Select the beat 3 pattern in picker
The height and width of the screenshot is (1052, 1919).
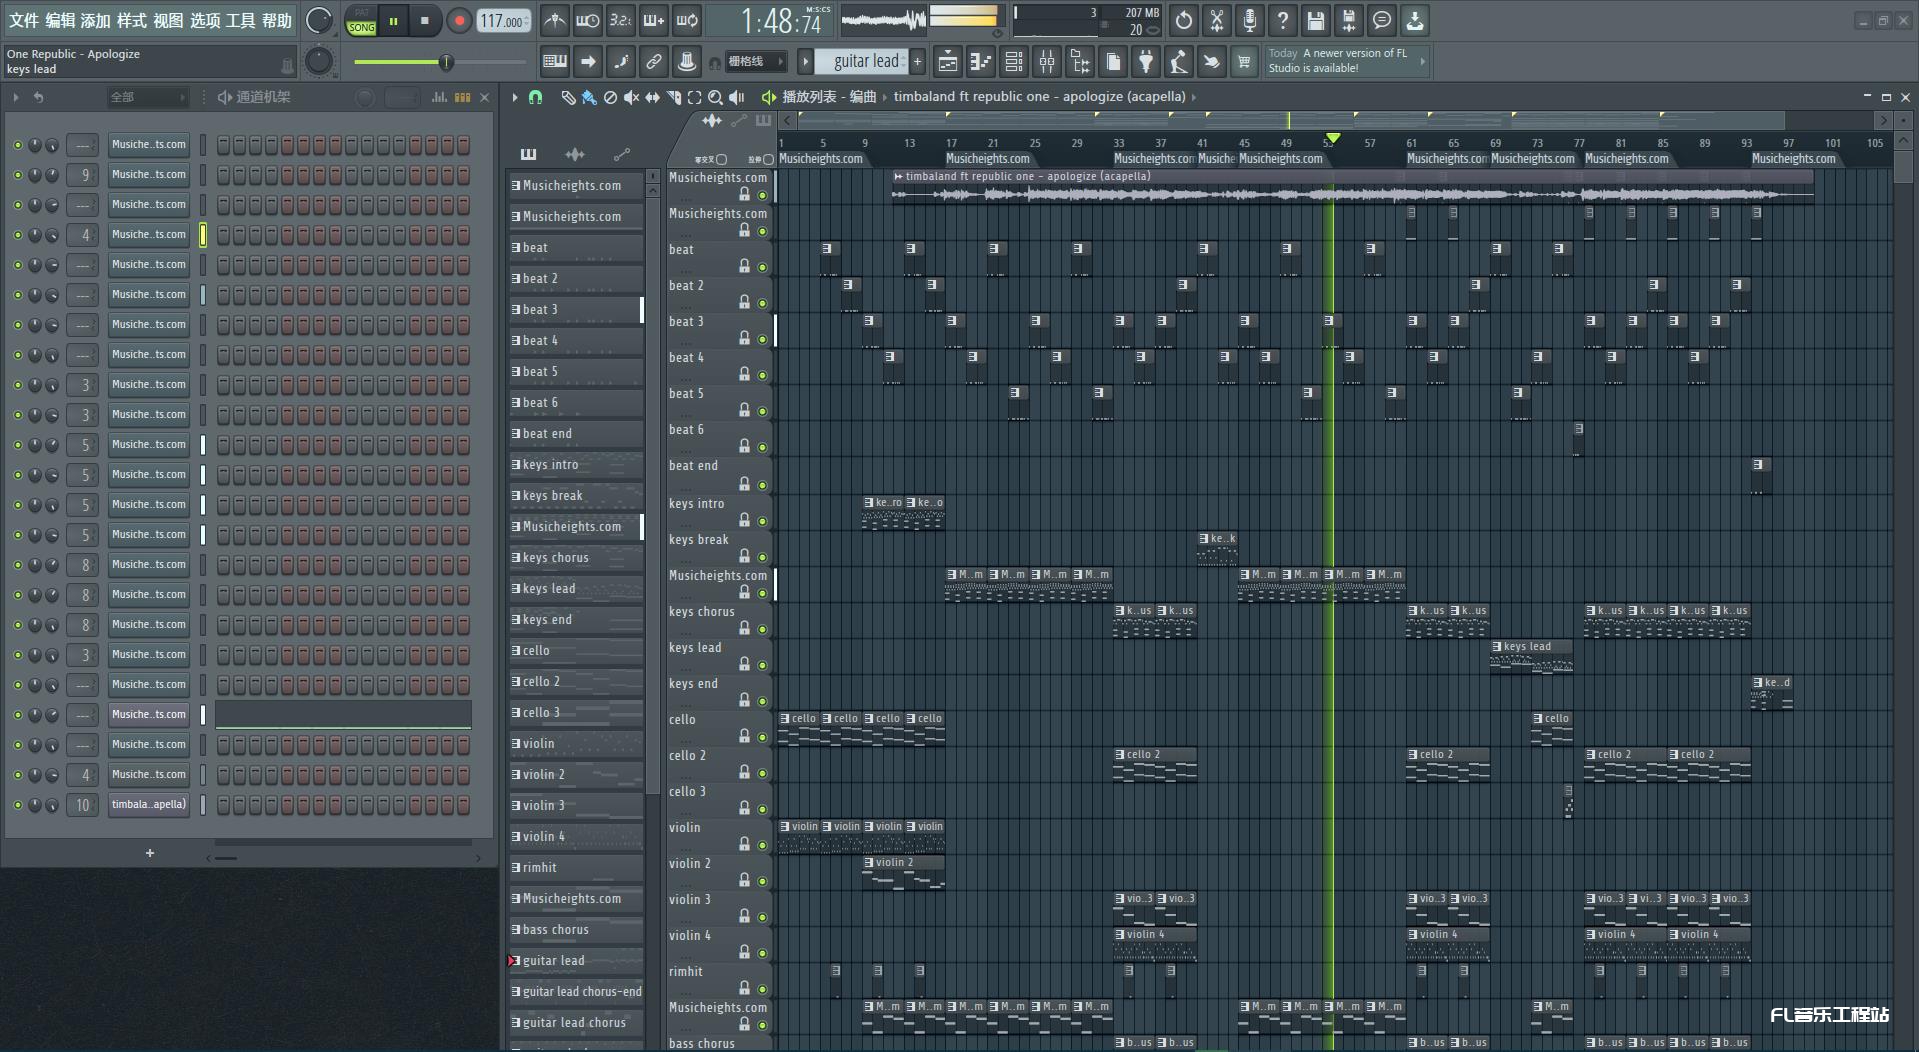[x=576, y=310]
